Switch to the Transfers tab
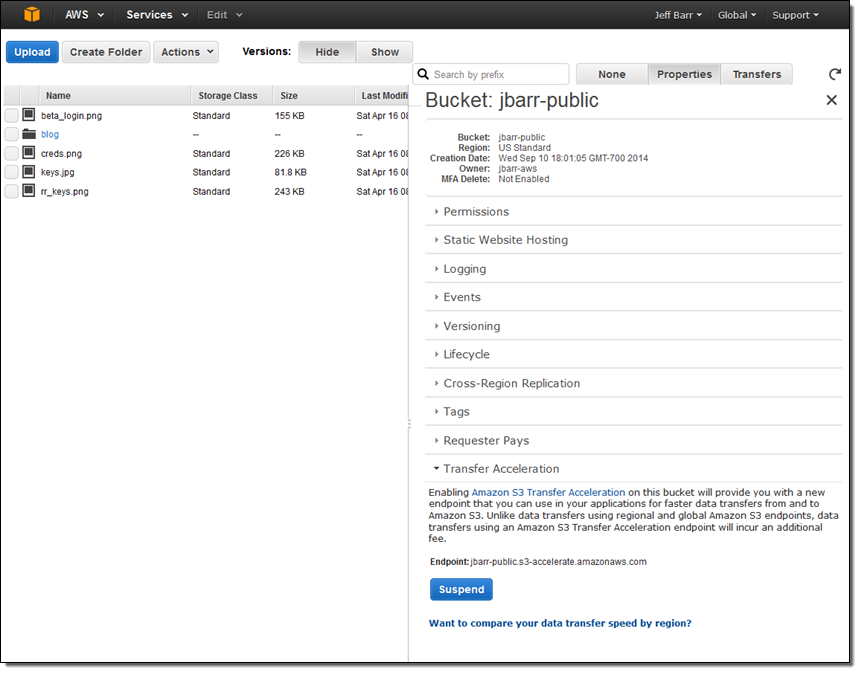Screen dimensions: 860x673 pyautogui.click(x=757, y=74)
